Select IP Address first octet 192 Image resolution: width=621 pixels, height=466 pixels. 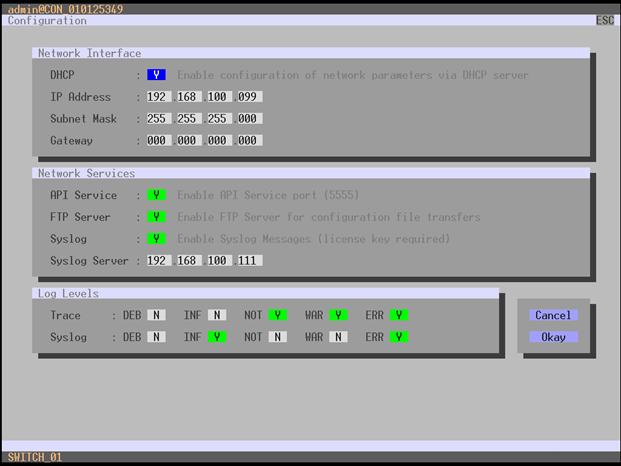click(159, 97)
